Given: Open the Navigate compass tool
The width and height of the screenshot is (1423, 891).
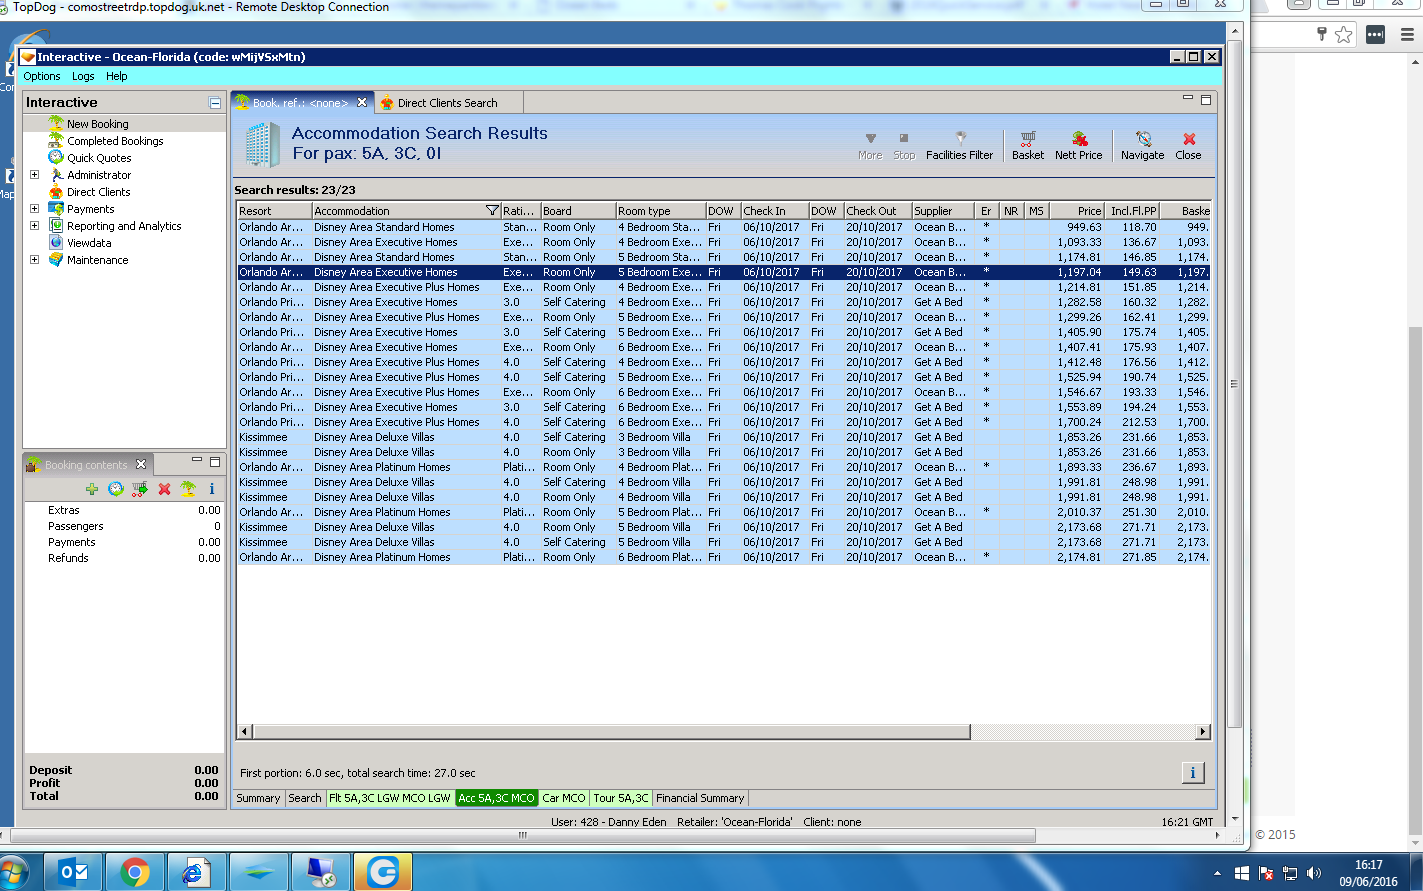Looking at the screenshot, I should coord(1142,145).
